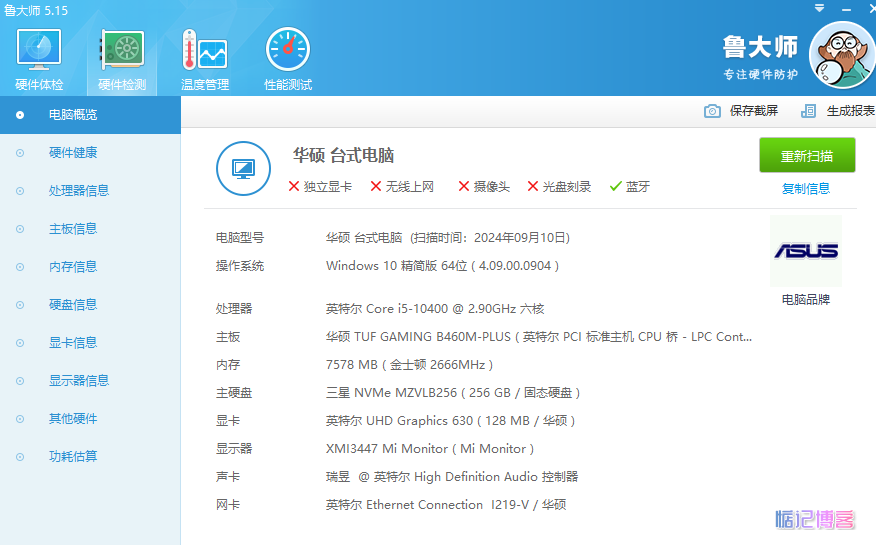Image resolution: width=876 pixels, height=545 pixels.
Task: Click the 电脑品牌 label
Action: 806,300
